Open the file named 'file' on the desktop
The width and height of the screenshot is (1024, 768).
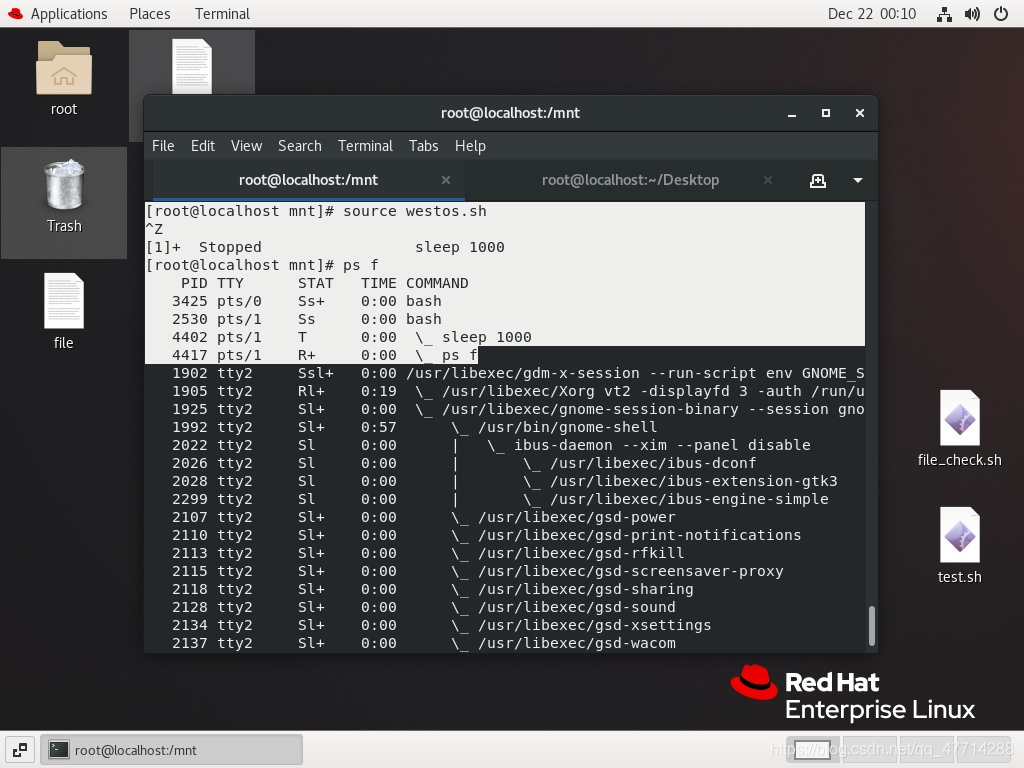[63, 300]
